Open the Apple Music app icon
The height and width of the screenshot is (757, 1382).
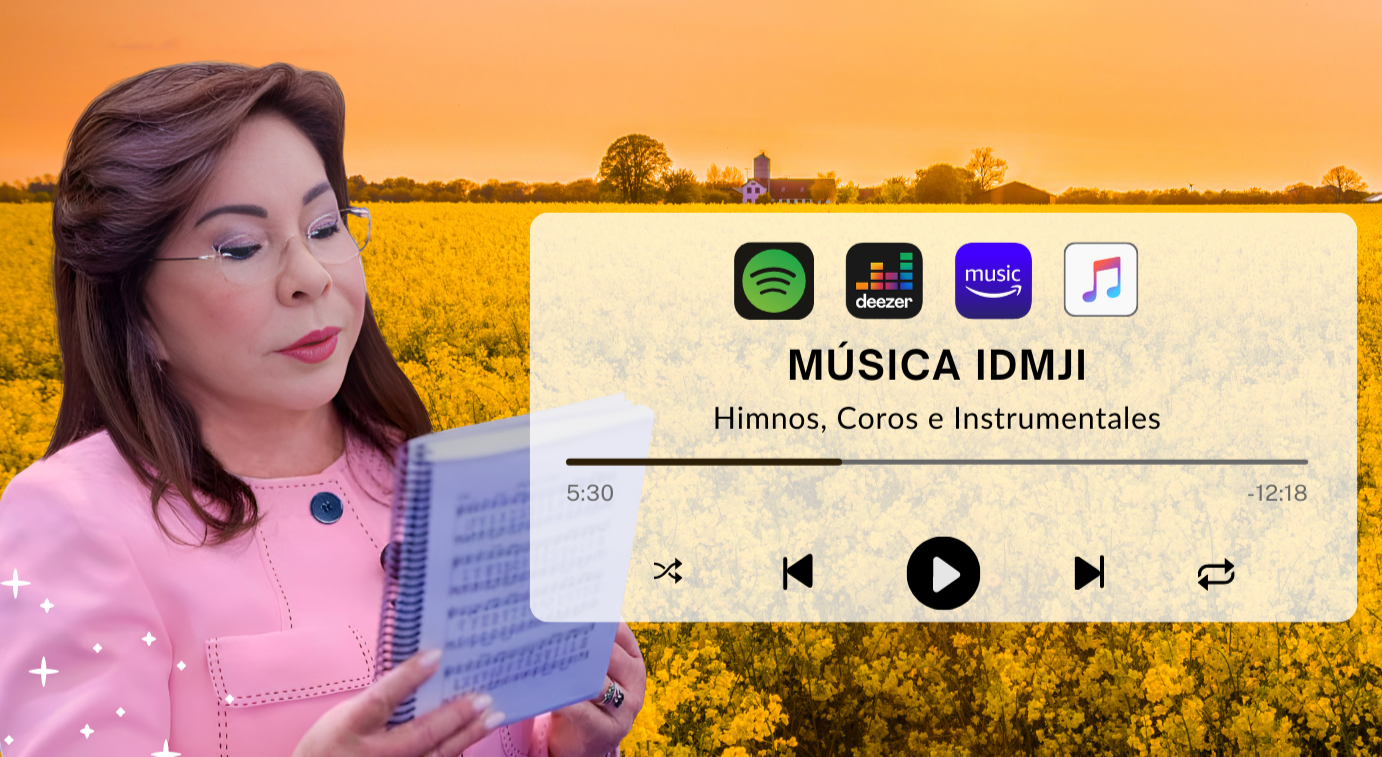[x=1100, y=280]
